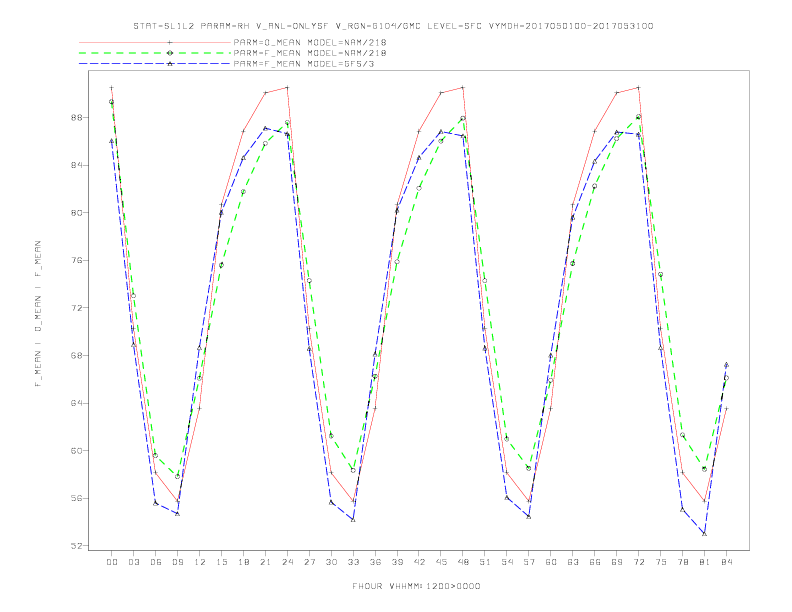Select legend entry PARM=F_MEAN MODEL=GFS/3

pos(304,64)
